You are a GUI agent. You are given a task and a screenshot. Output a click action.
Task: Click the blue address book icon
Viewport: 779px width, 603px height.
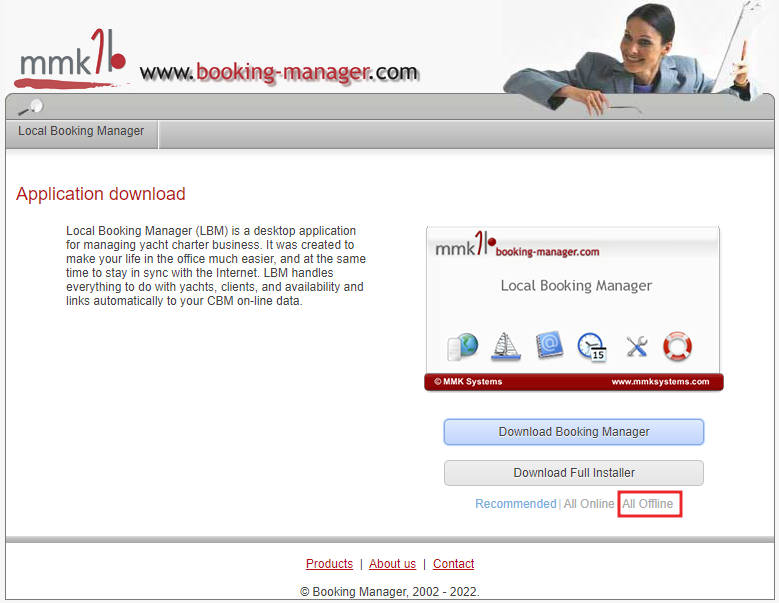pyautogui.click(x=549, y=345)
